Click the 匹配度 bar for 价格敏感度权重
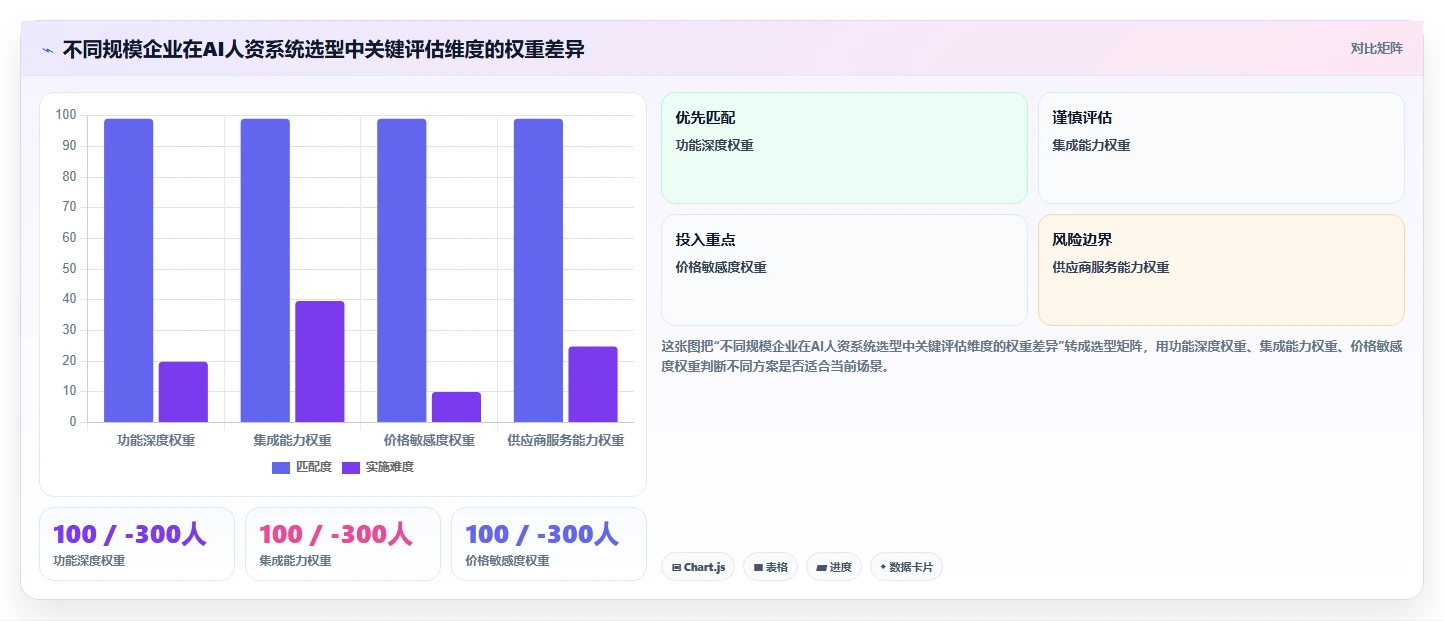Viewport: 1444px width, 621px height. (402, 270)
